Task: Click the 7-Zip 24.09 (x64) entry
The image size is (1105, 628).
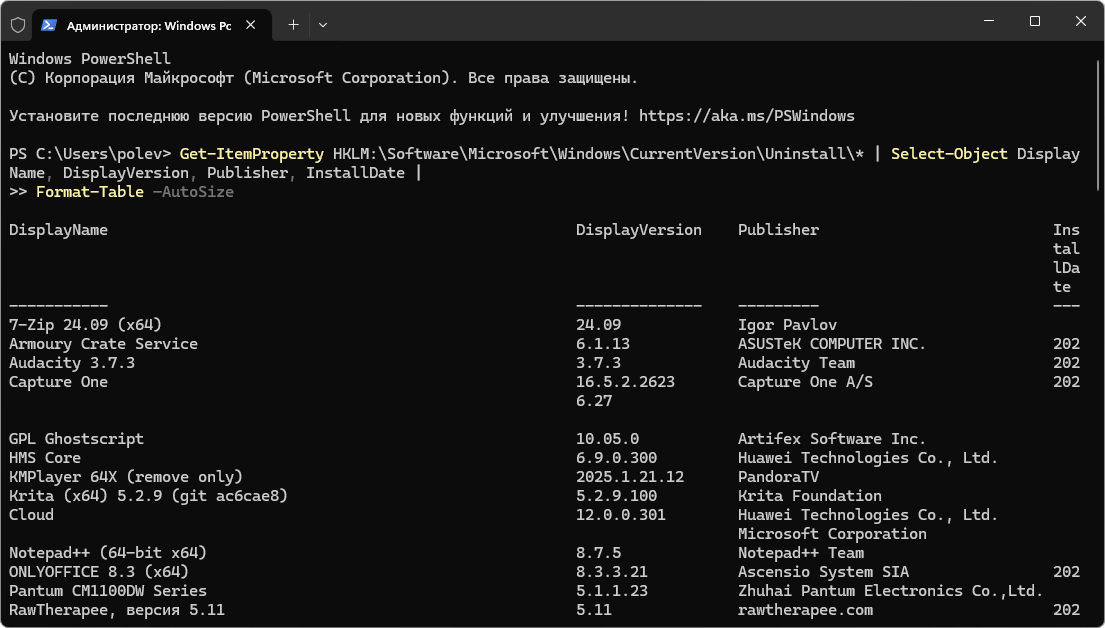Action: pos(85,325)
